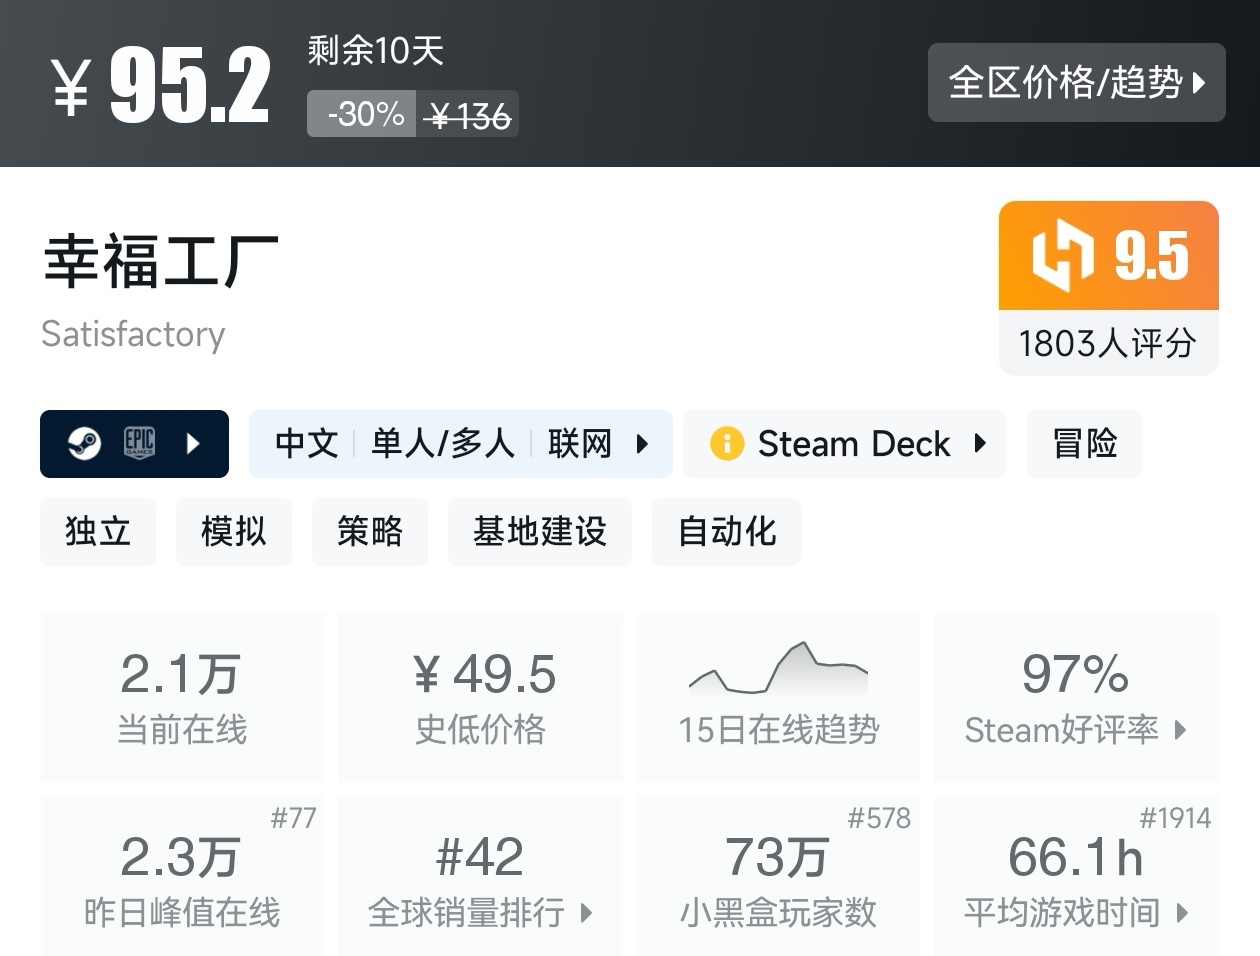The image size is (1260, 956).
Task: Click the 单人/多人 player mode label
Action: click(x=443, y=443)
